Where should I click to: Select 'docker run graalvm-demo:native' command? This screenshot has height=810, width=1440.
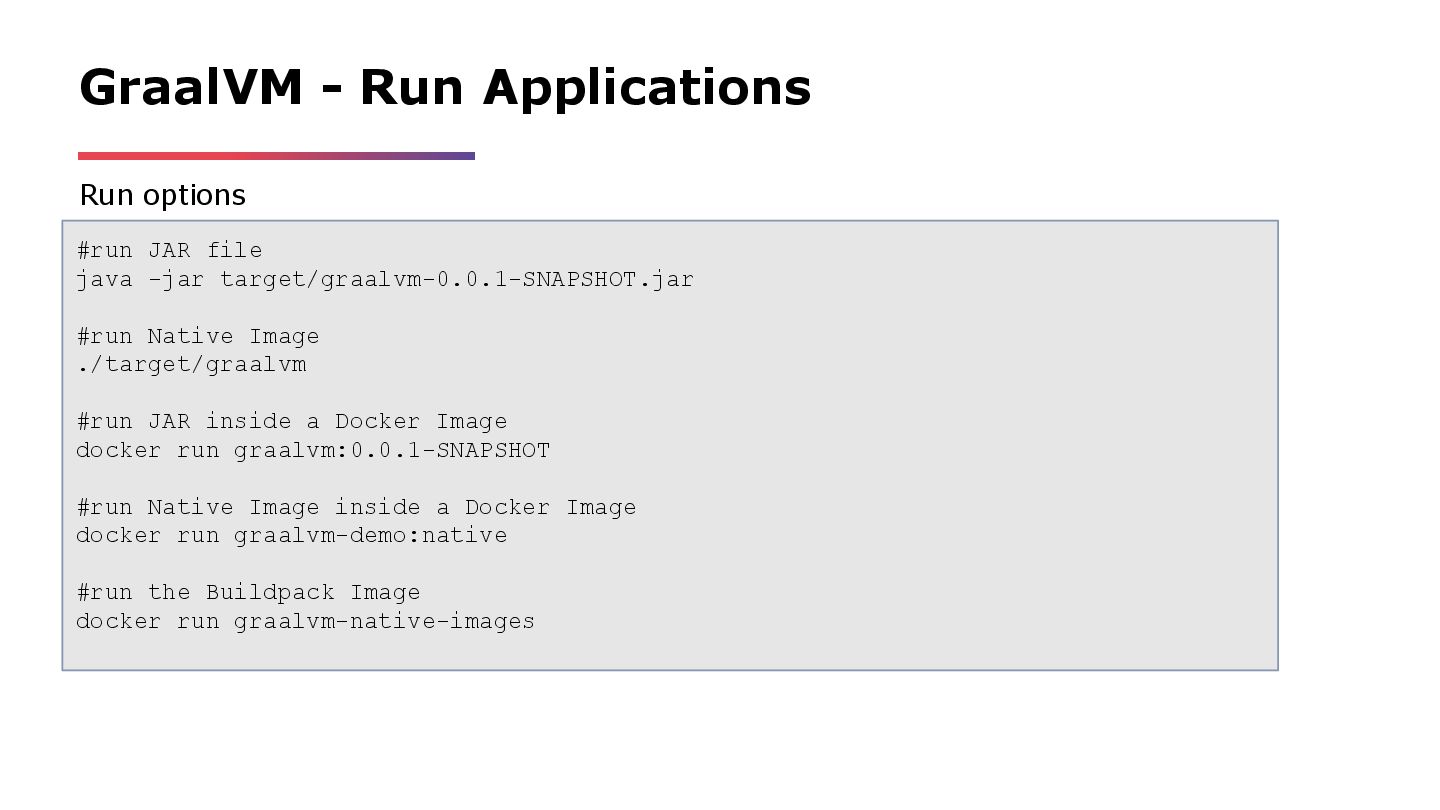(292, 535)
